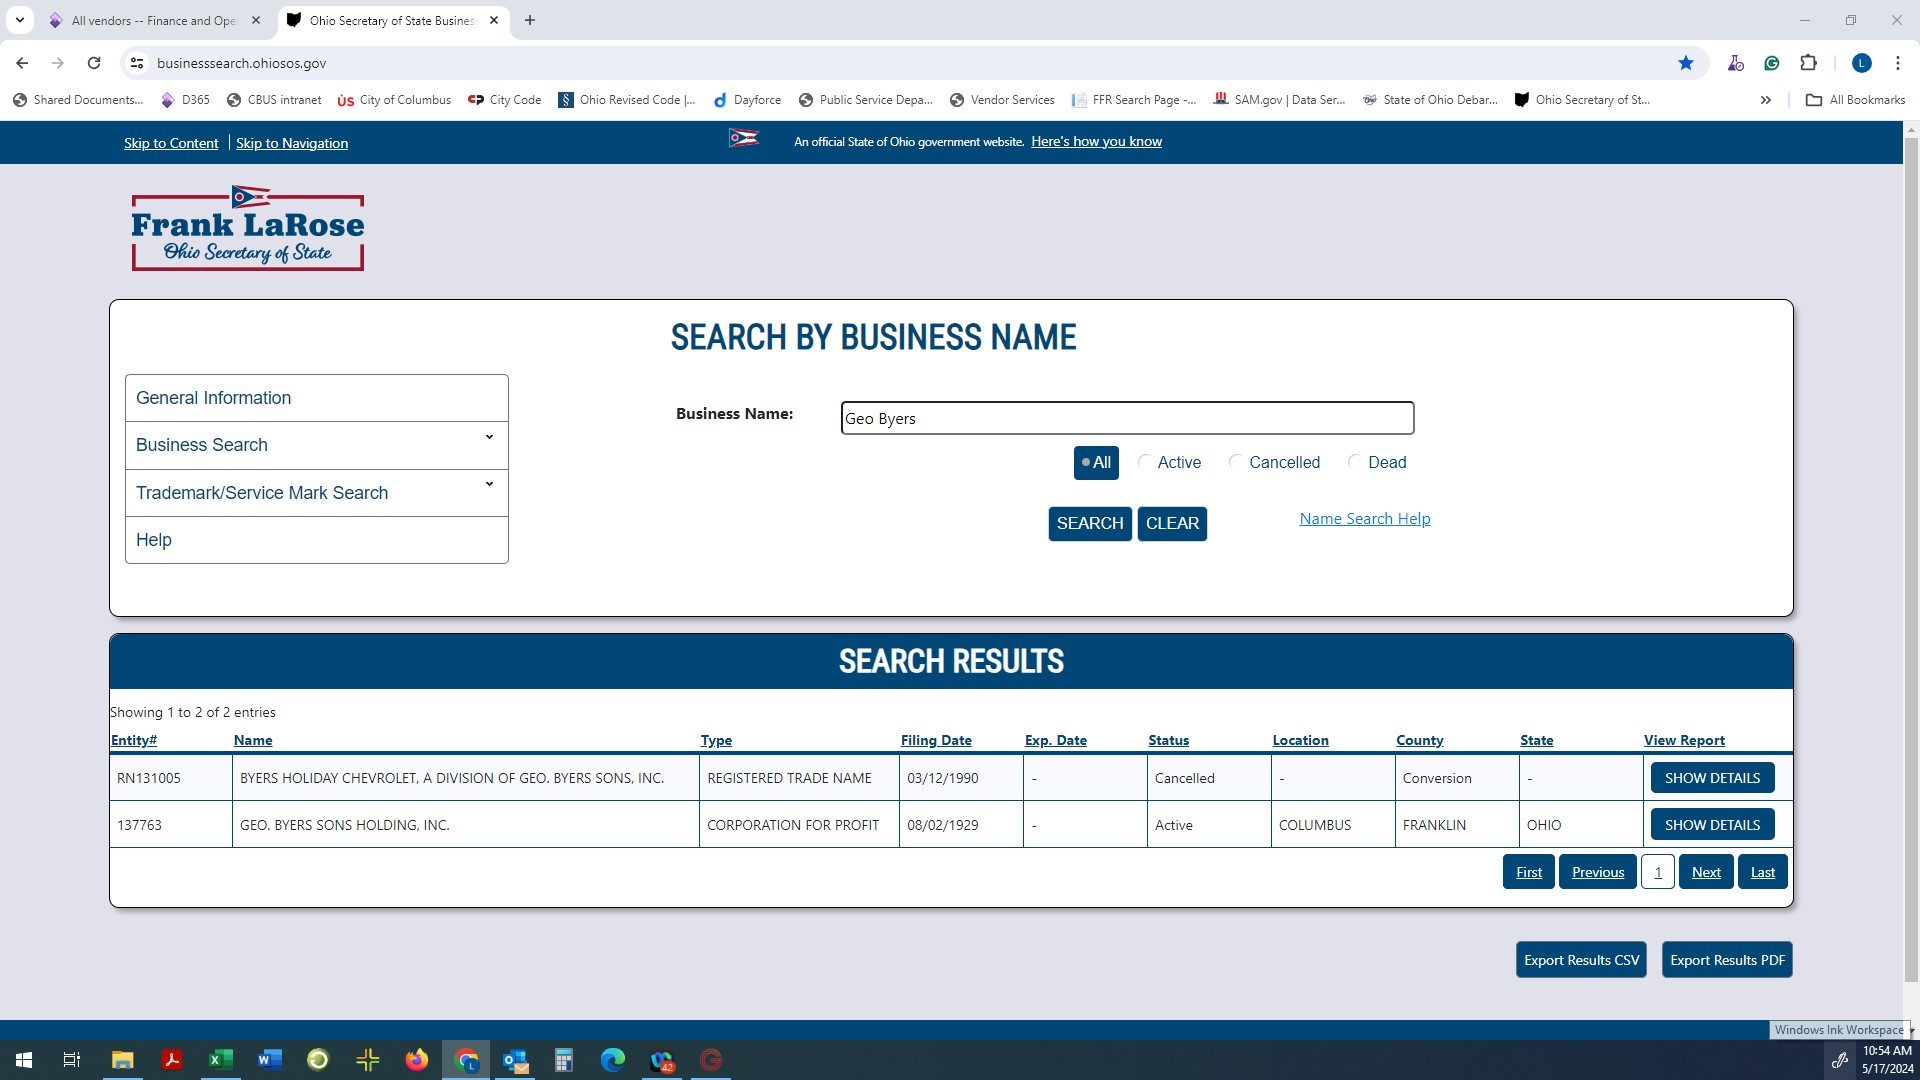Select the Cancelled radio button
The width and height of the screenshot is (1920, 1080).
[1236, 462]
